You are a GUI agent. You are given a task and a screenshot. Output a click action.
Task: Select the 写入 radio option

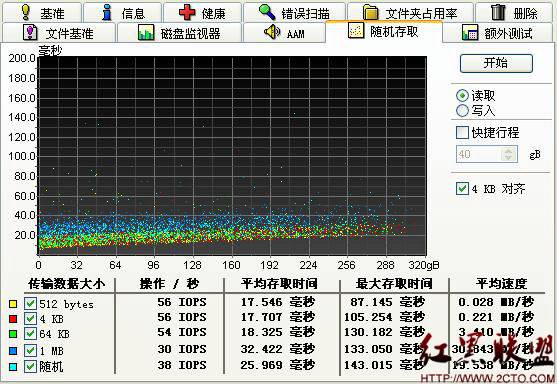[462, 110]
